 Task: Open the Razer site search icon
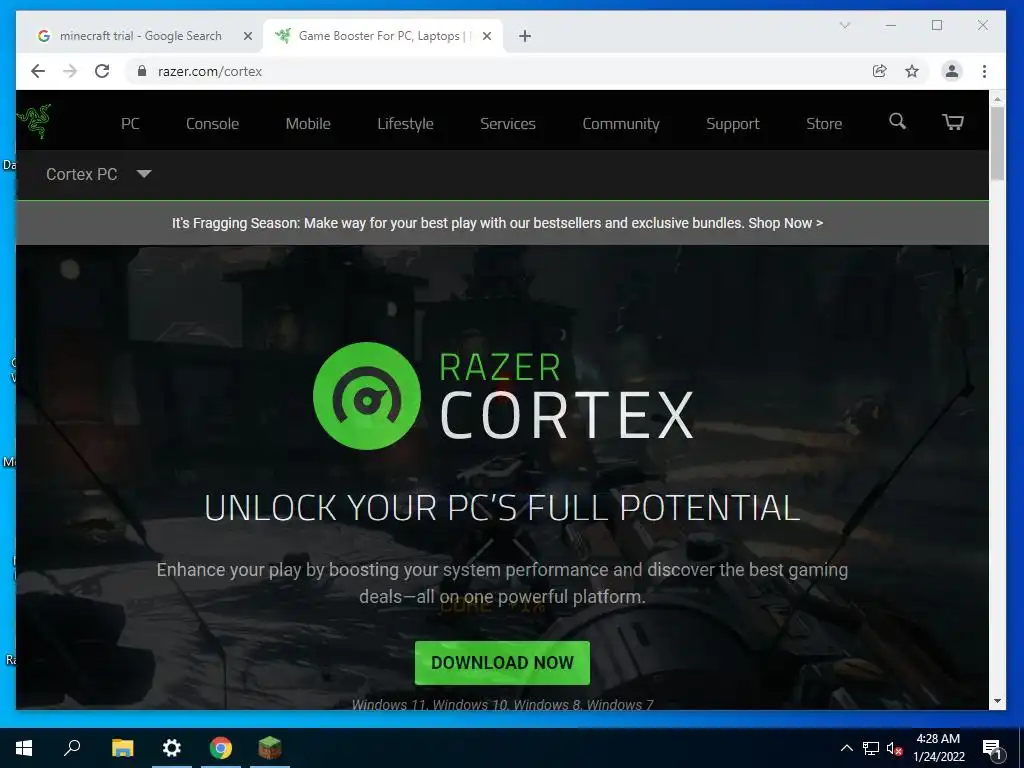coord(897,121)
